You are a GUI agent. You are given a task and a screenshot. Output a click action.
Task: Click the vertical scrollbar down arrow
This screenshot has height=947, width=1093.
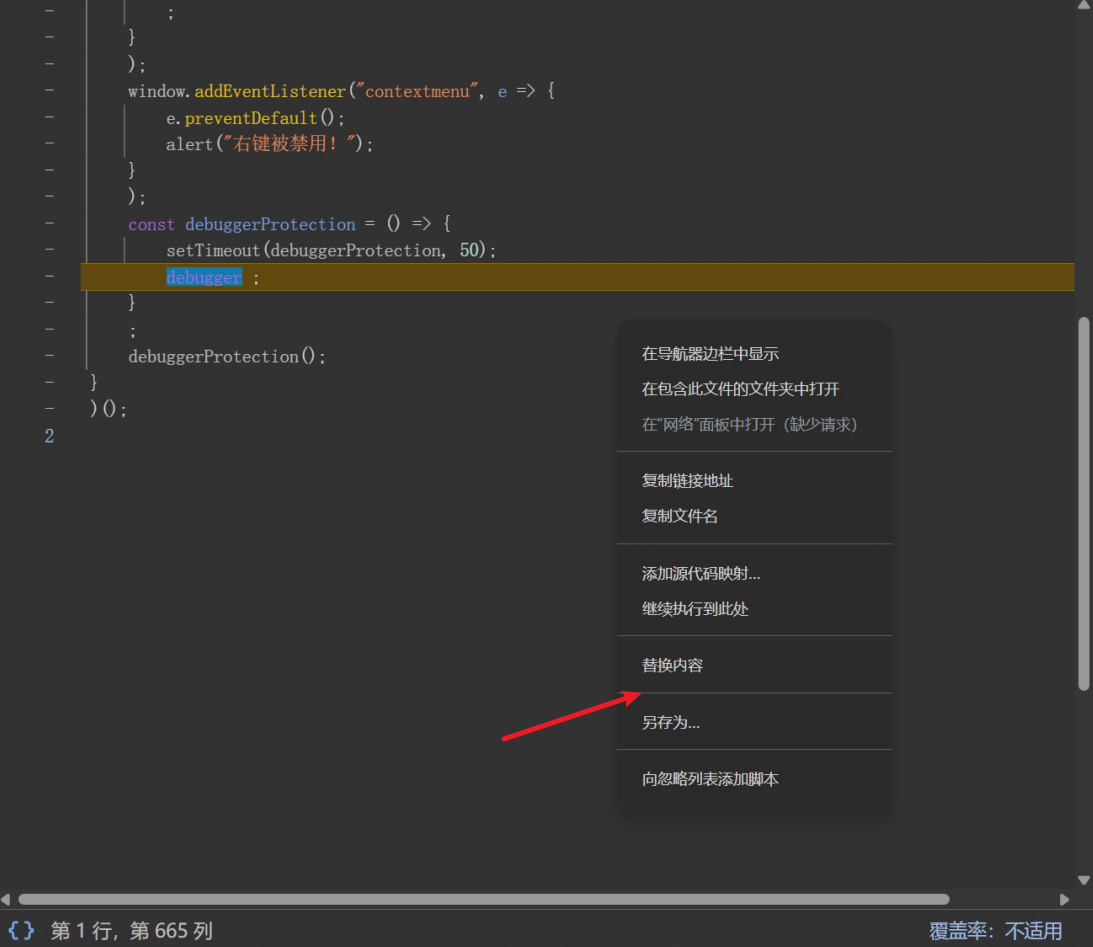tap(1083, 880)
